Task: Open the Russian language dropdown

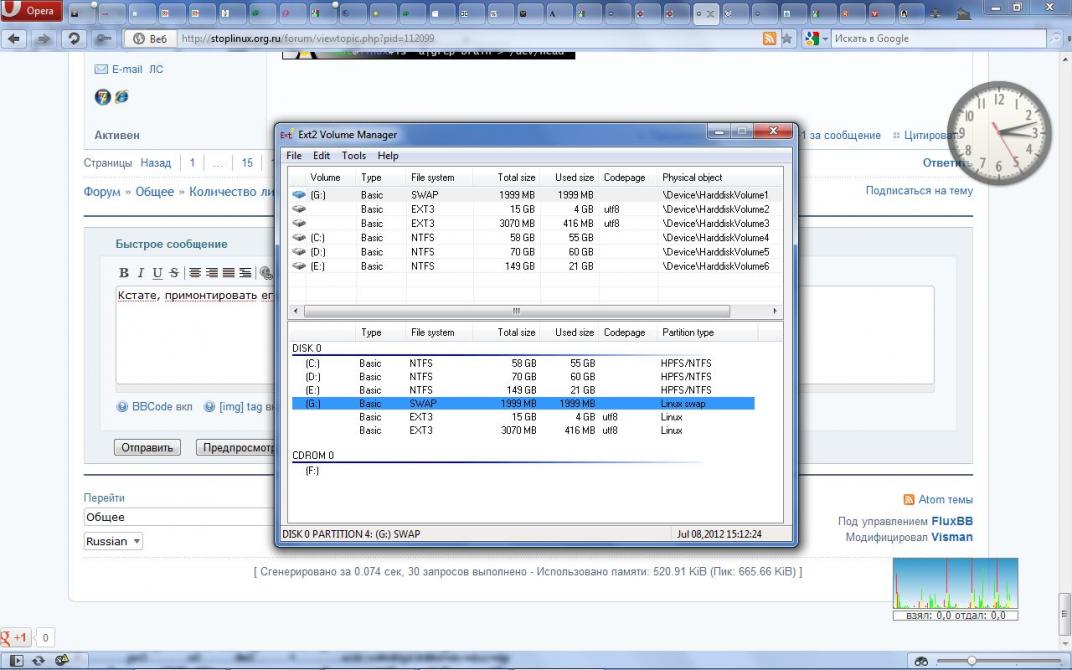Action: click(113, 541)
